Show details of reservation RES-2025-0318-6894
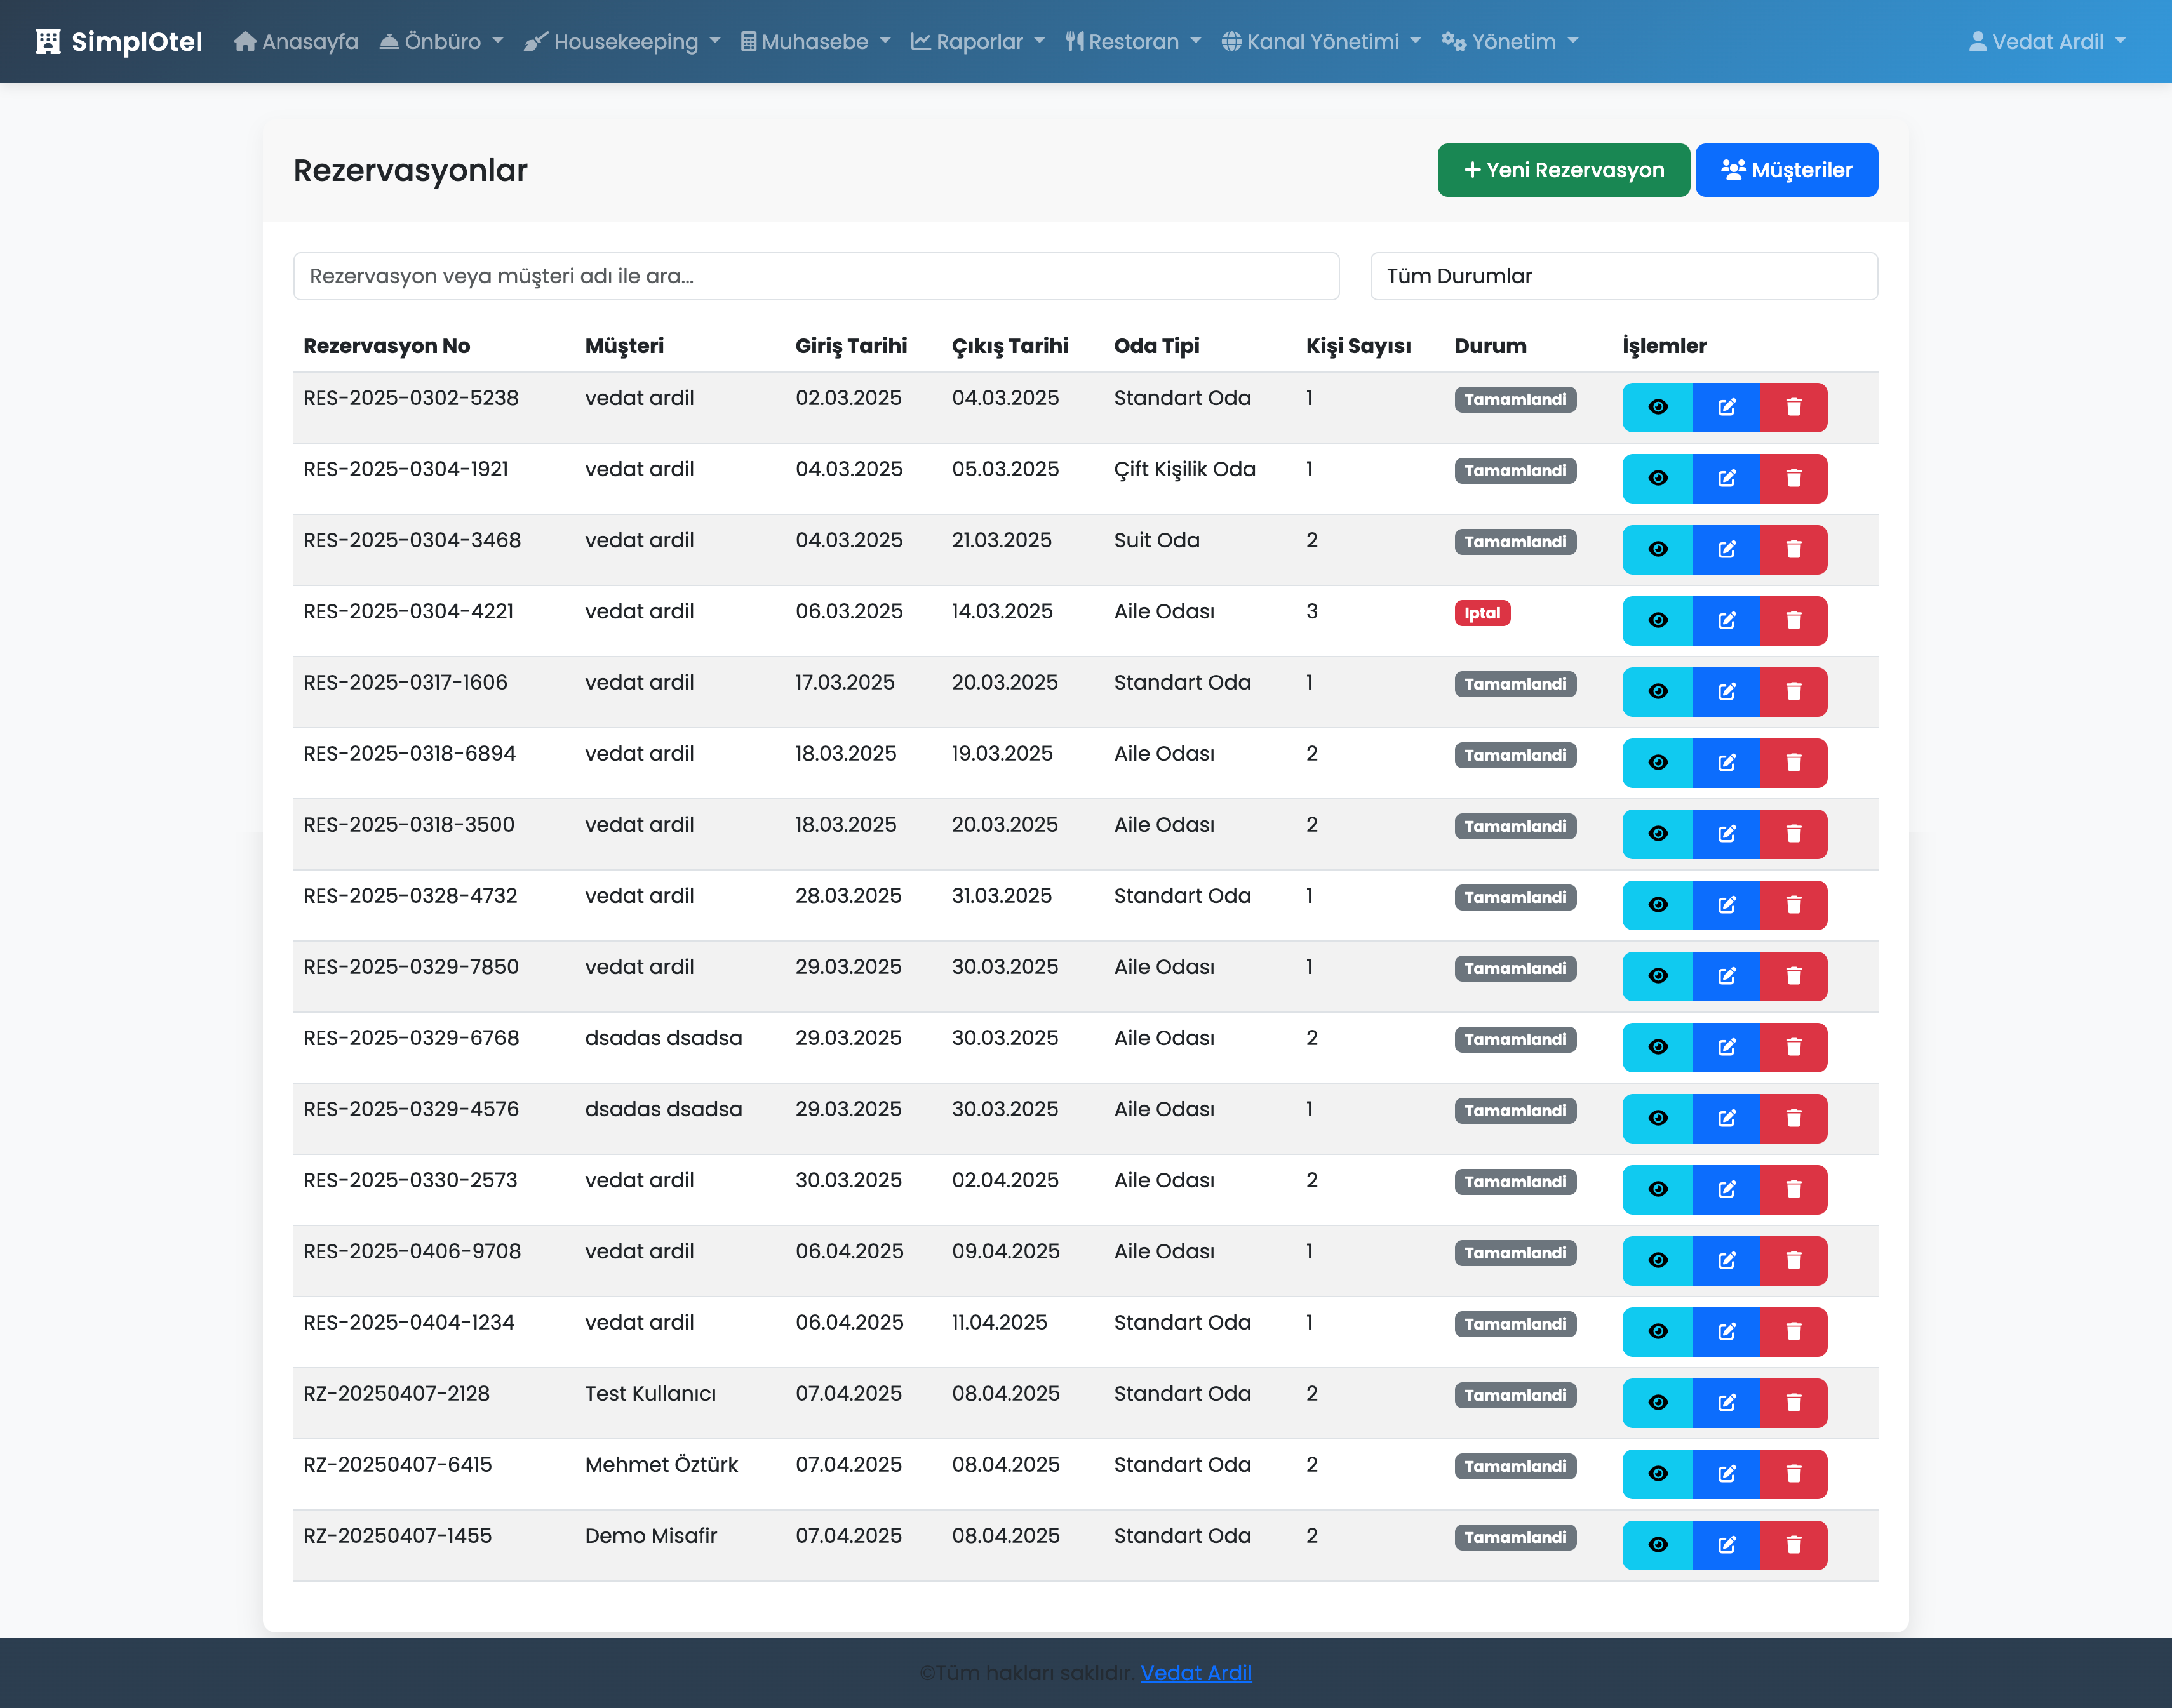This screenshot has height=1708, width=2172. [x=1657, y=762]
